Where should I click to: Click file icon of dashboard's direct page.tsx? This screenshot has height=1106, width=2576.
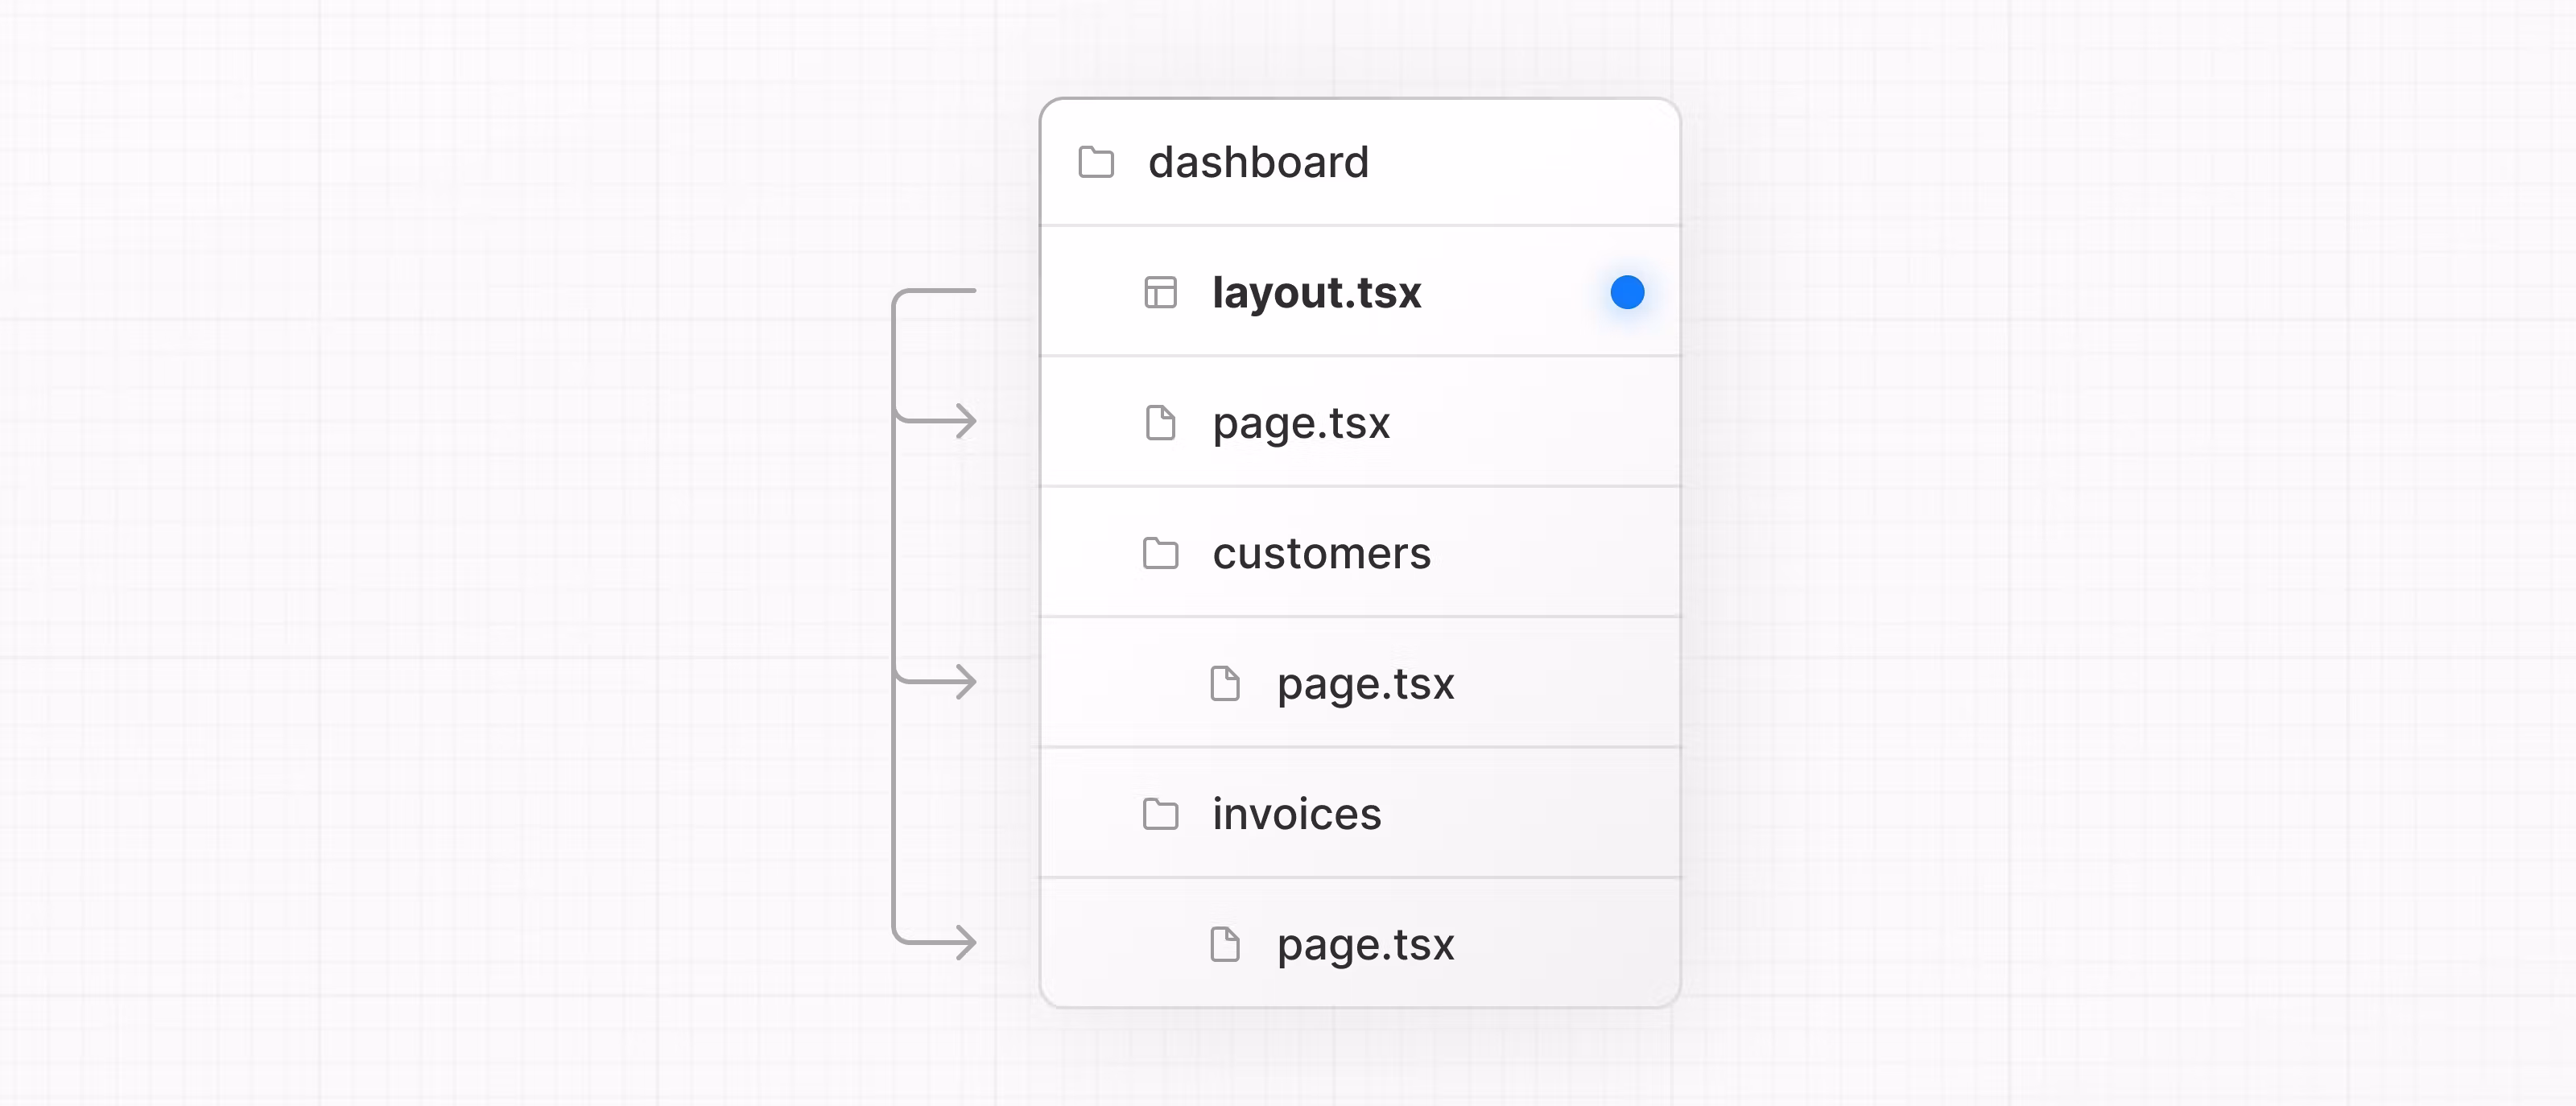(1160, 423)
